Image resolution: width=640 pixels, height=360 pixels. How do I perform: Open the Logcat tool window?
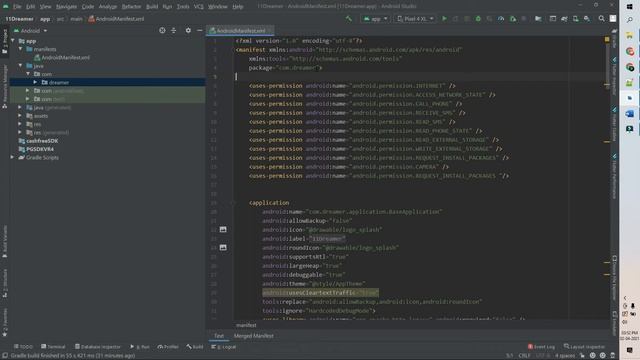click(x=223, y=347)
